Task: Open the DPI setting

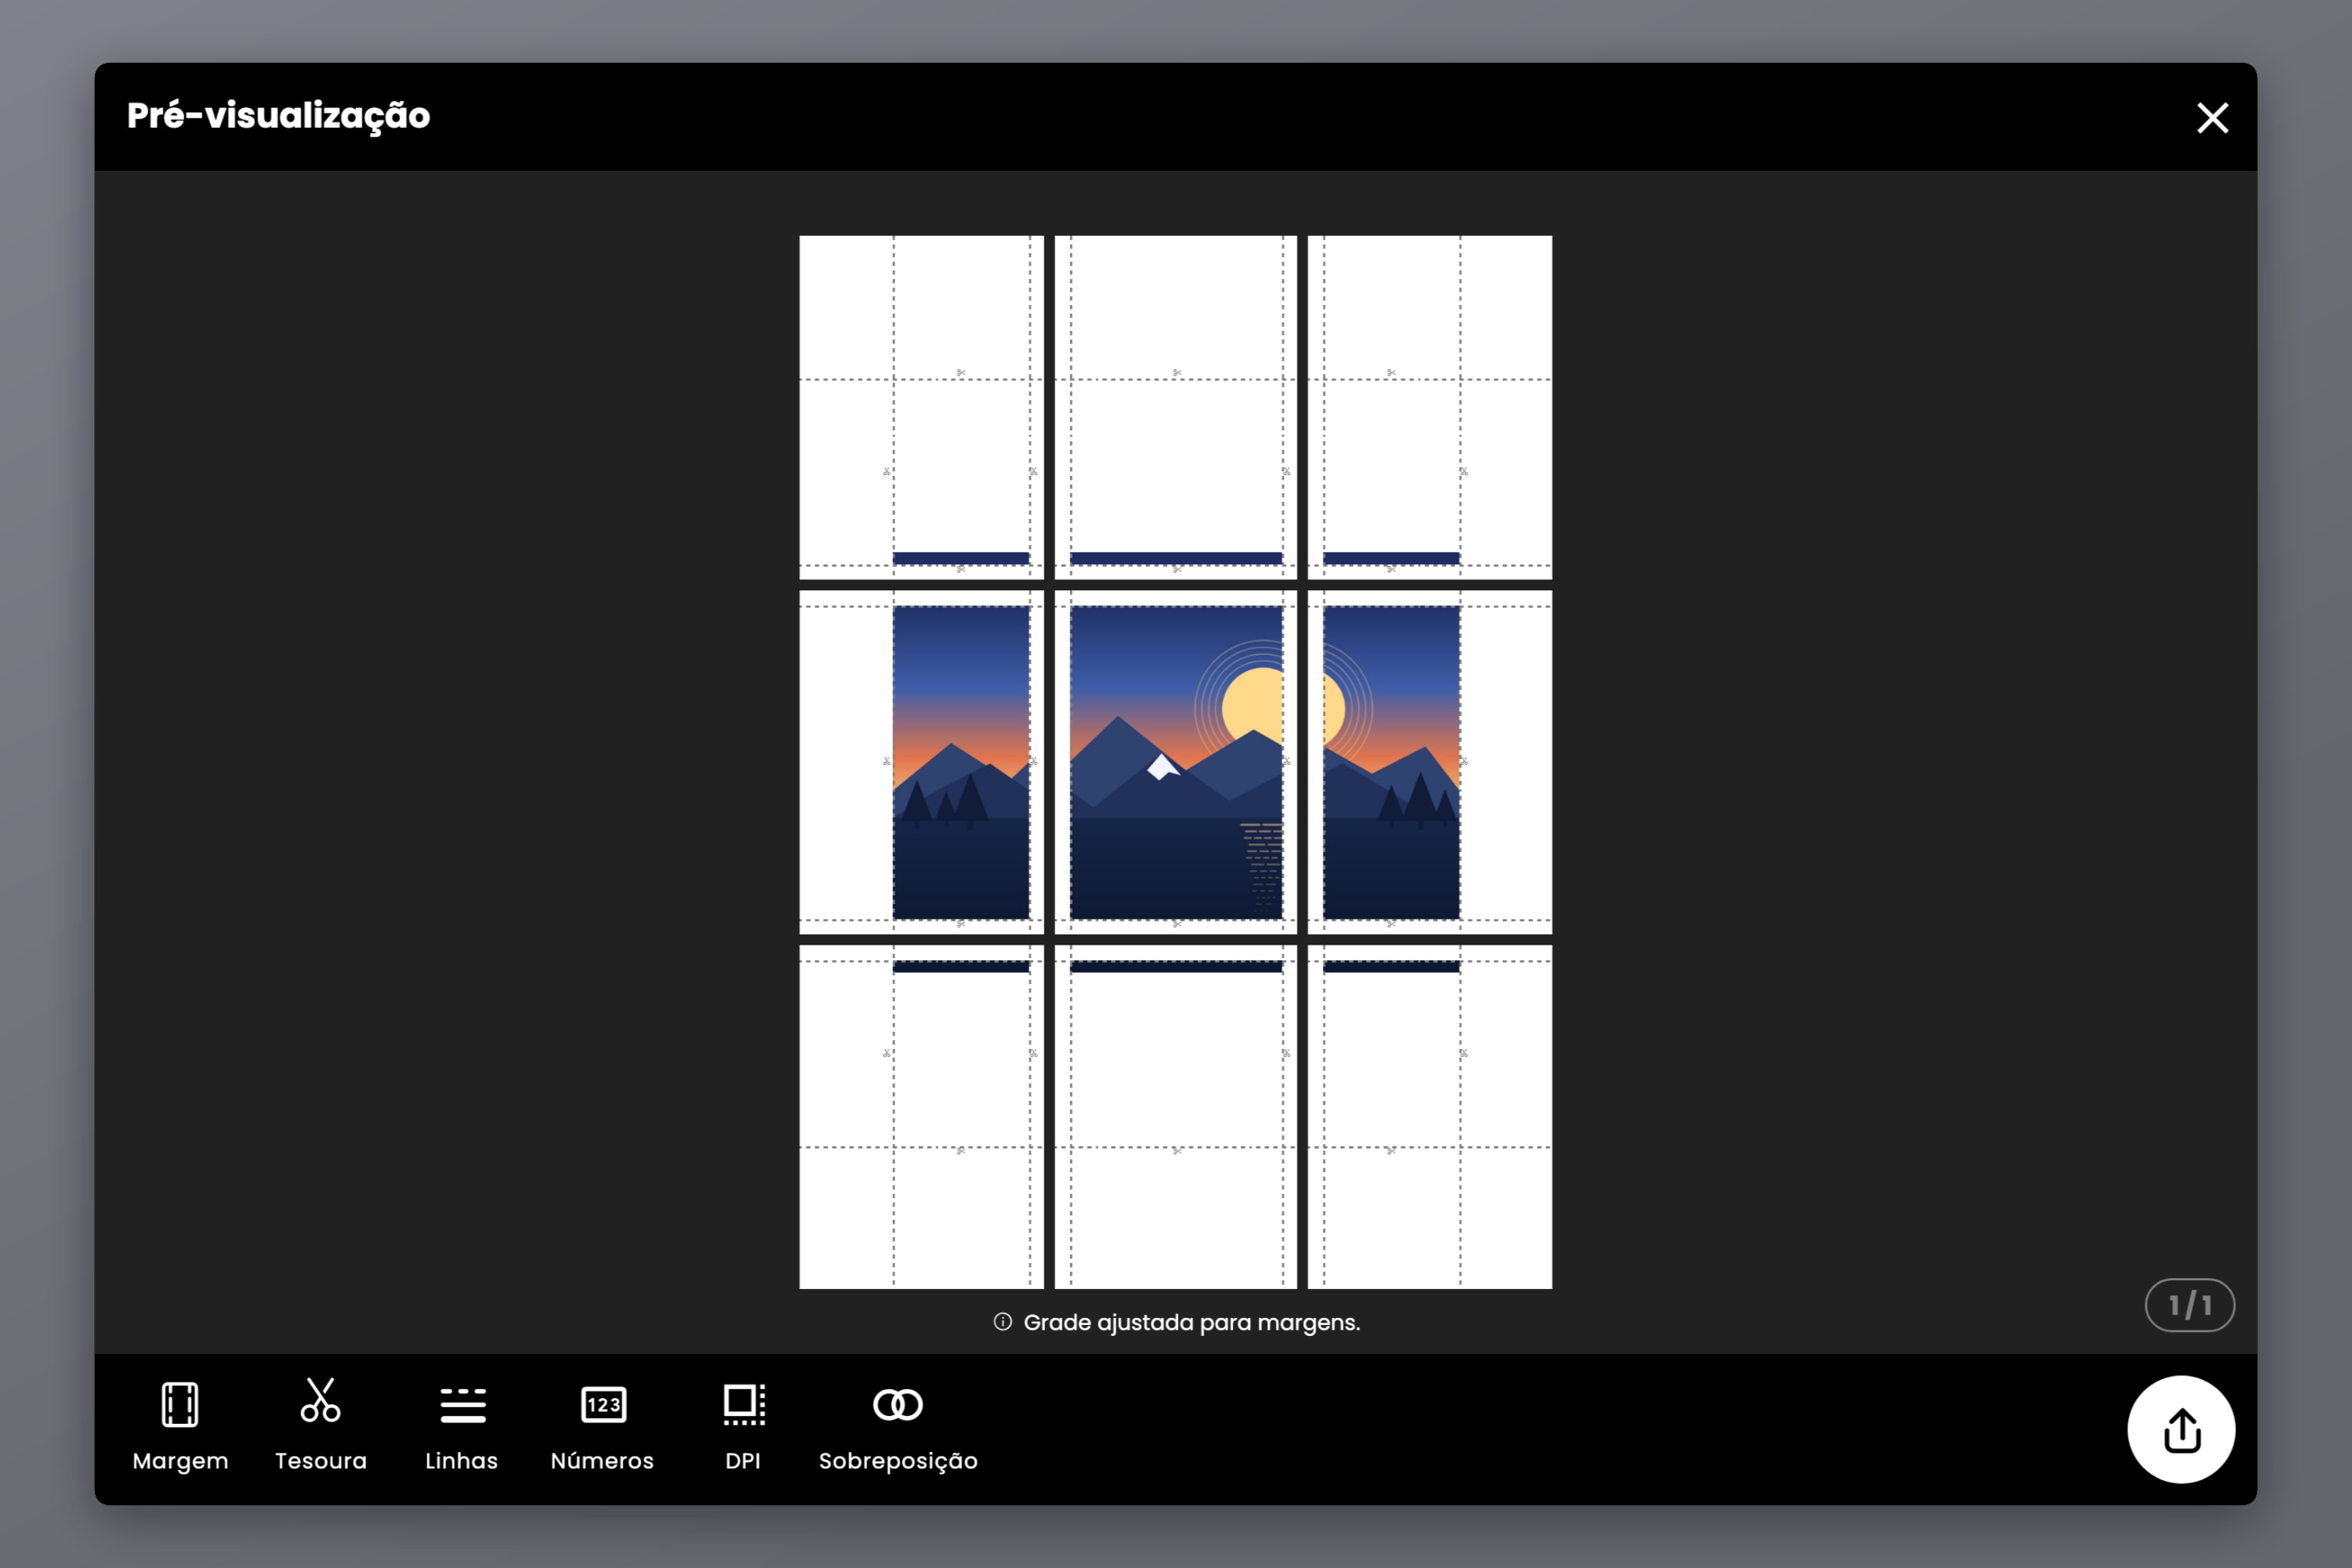Action: pyautogui.click(x=743, y=1427)
